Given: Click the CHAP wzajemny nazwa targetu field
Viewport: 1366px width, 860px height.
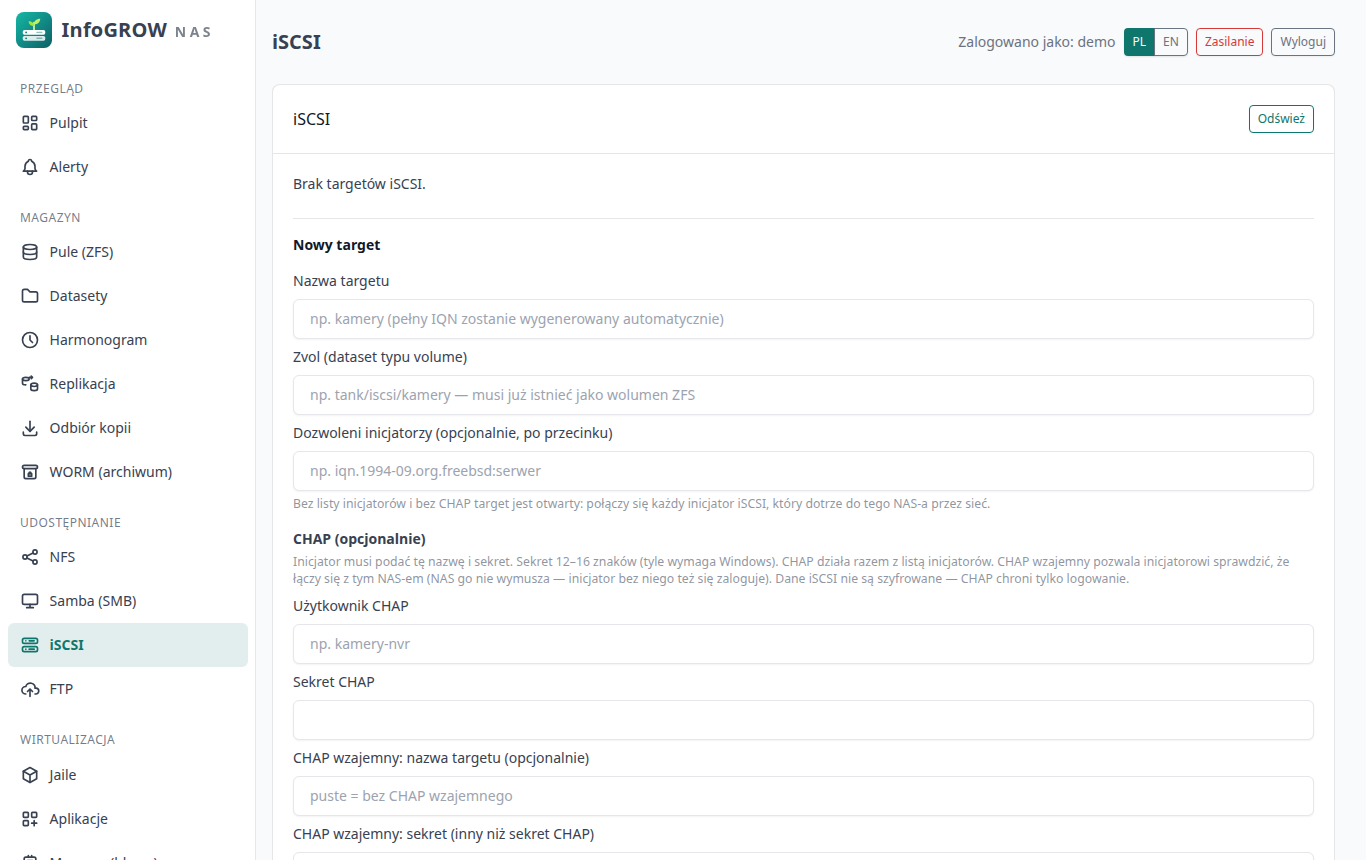Looking at the screenshot, I should click(803, 796).
